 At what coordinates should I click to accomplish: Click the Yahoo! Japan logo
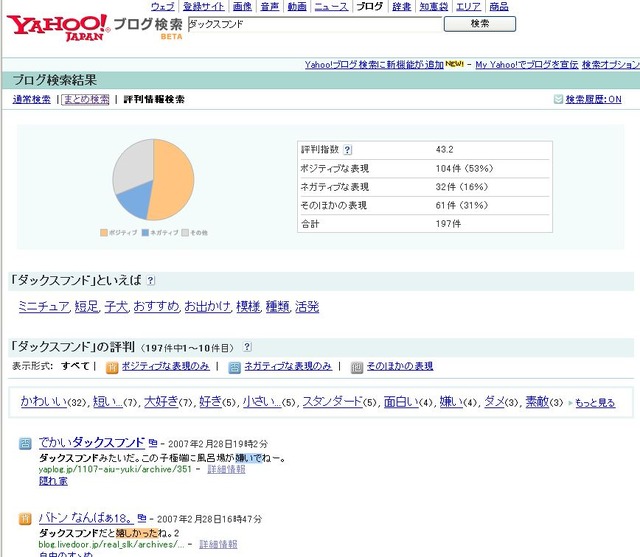(57, 27)
